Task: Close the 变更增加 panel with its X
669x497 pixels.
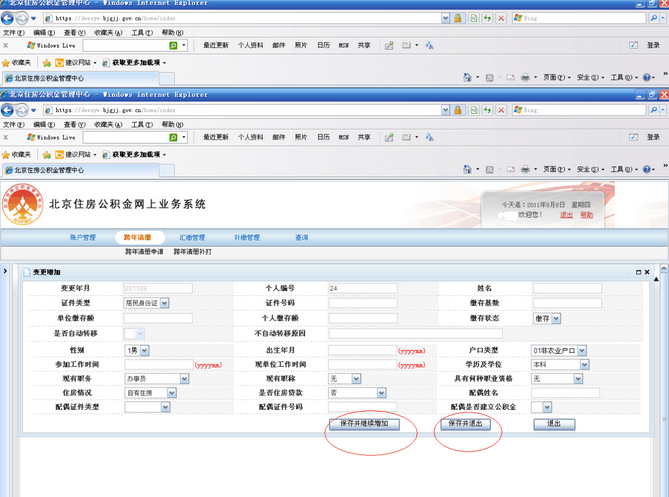Action: pos(647,272)
